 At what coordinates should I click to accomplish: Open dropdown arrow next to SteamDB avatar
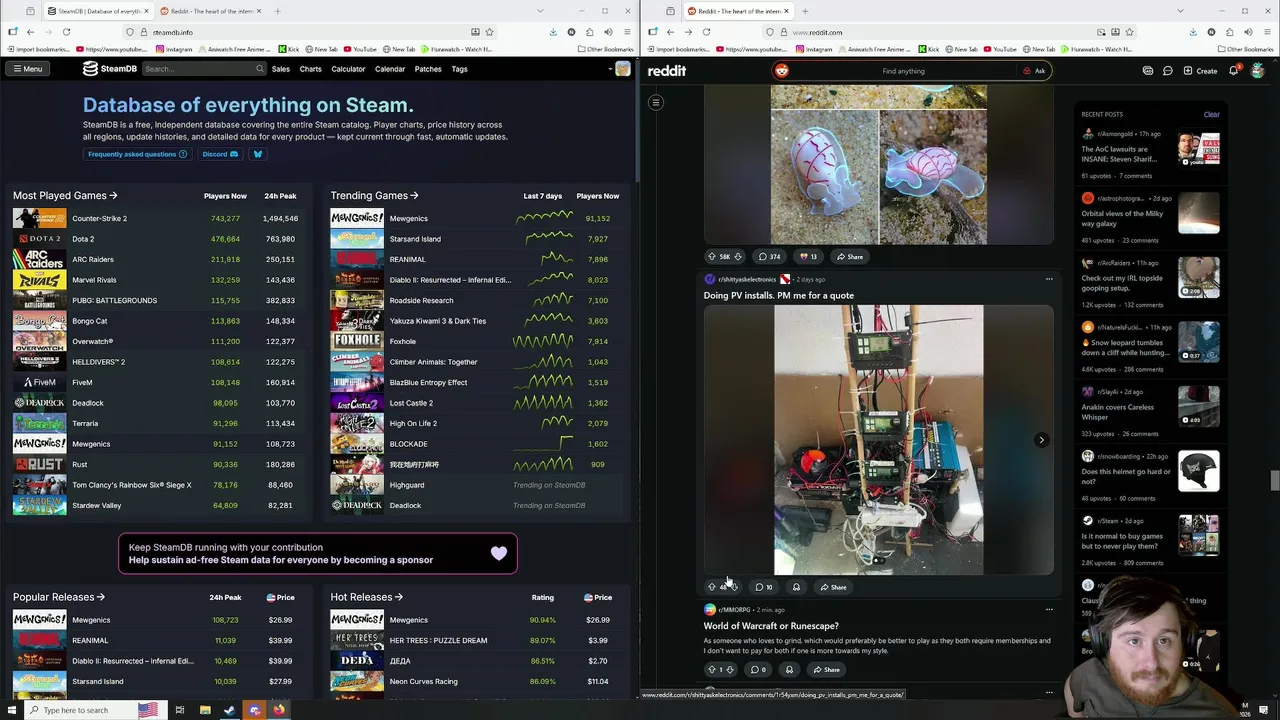(610, 69)
